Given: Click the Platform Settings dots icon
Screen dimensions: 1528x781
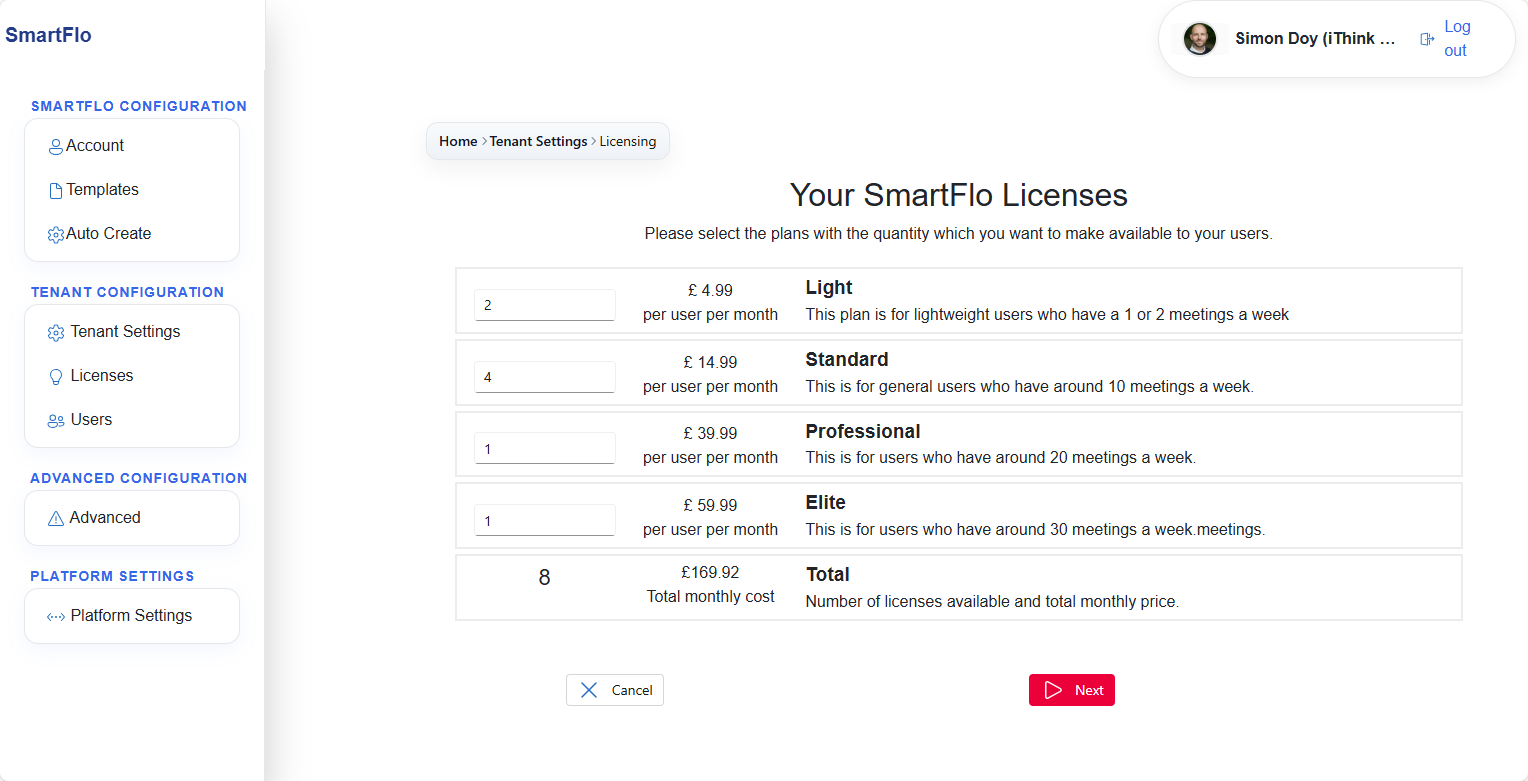Looking at the screenshot, I should pyautogui.click(x=56, y=617).
